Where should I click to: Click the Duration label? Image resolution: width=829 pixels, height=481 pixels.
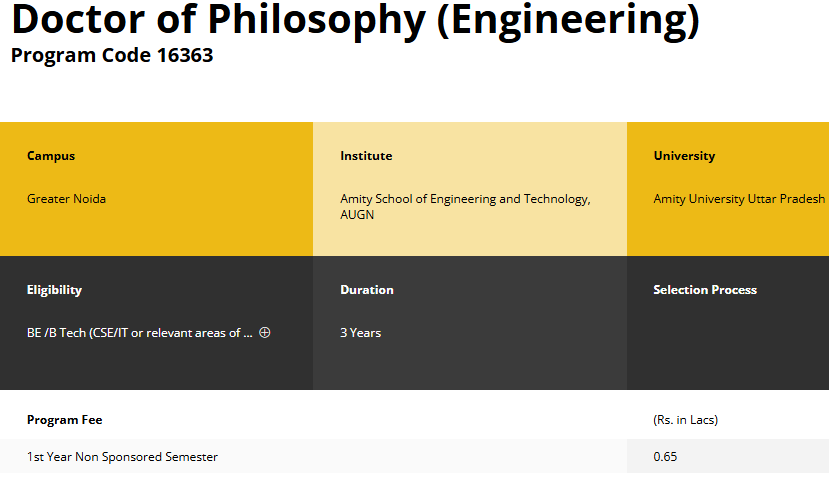[x=366, y=290]
